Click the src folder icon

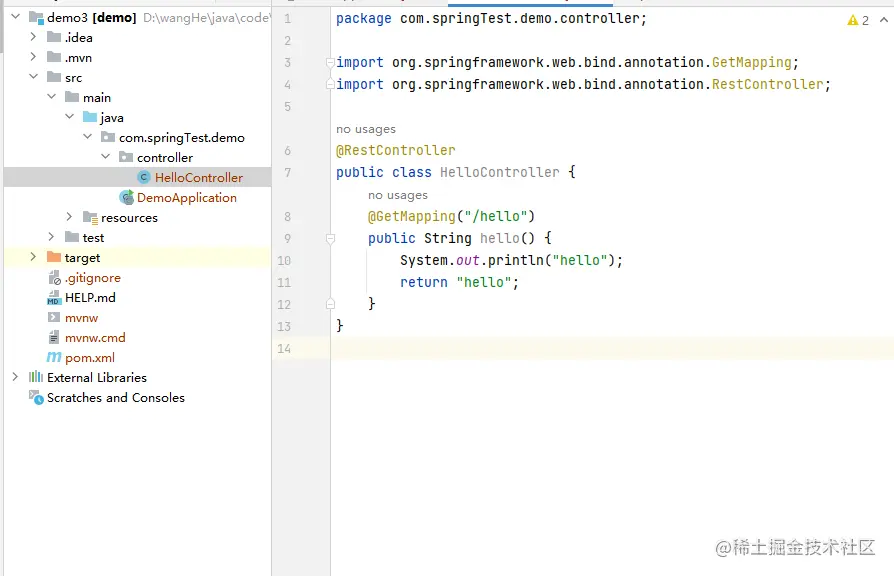54,77
